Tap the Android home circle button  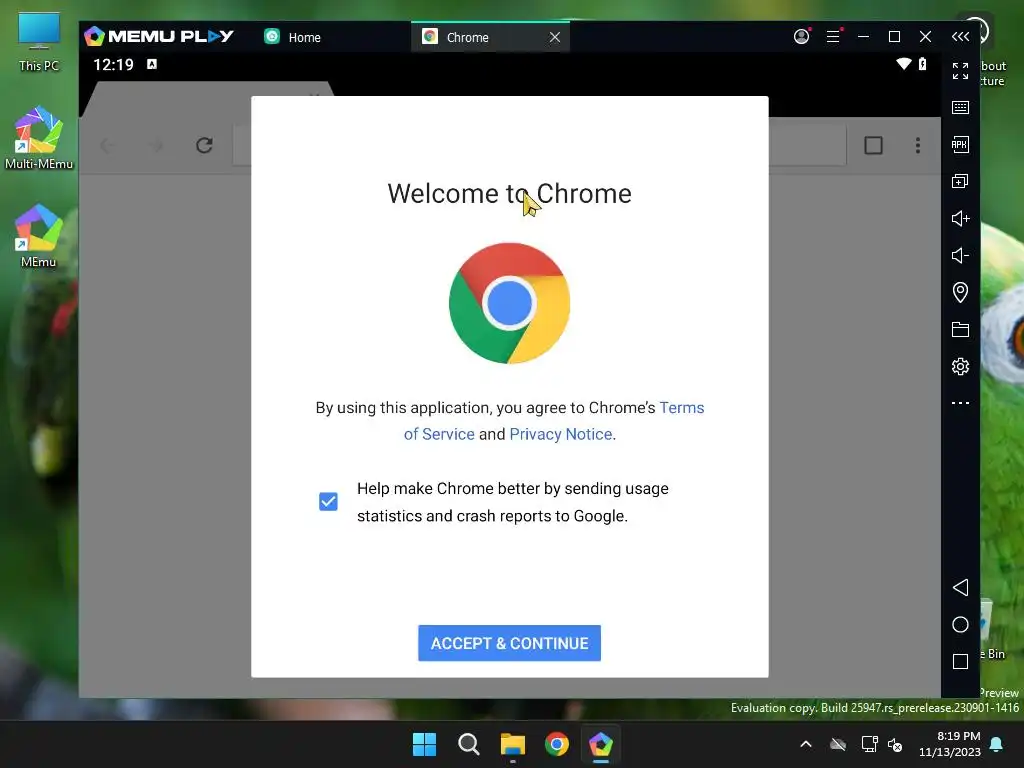[960, 624]
